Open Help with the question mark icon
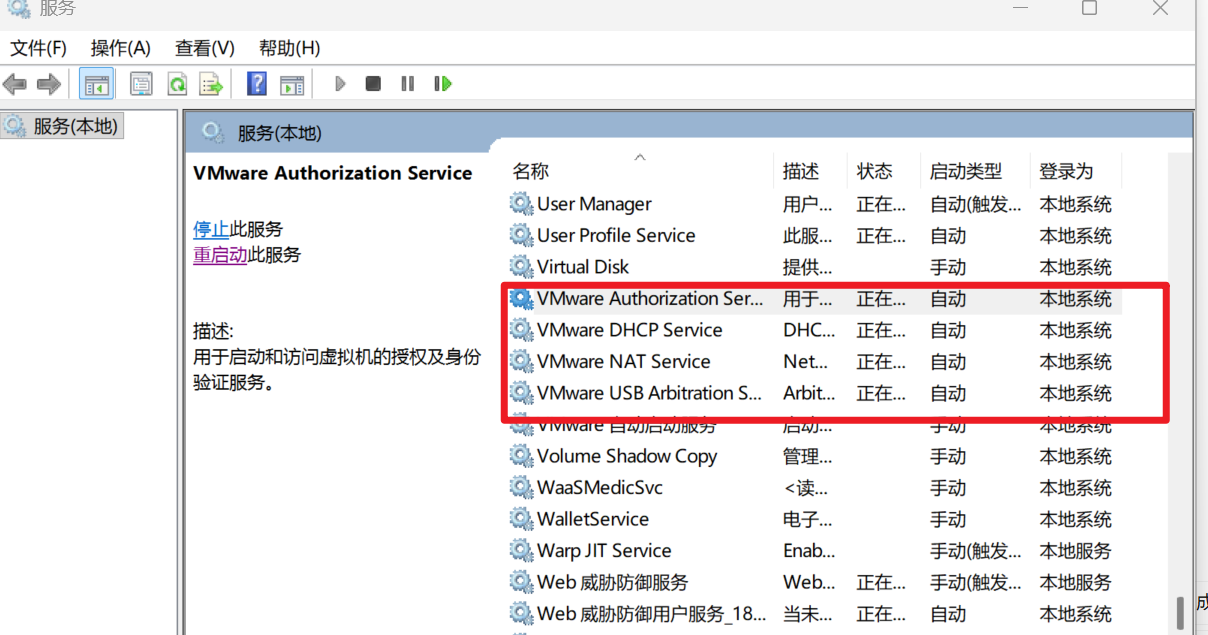This screenshot has height=635, width=1208. click(257, 84)
